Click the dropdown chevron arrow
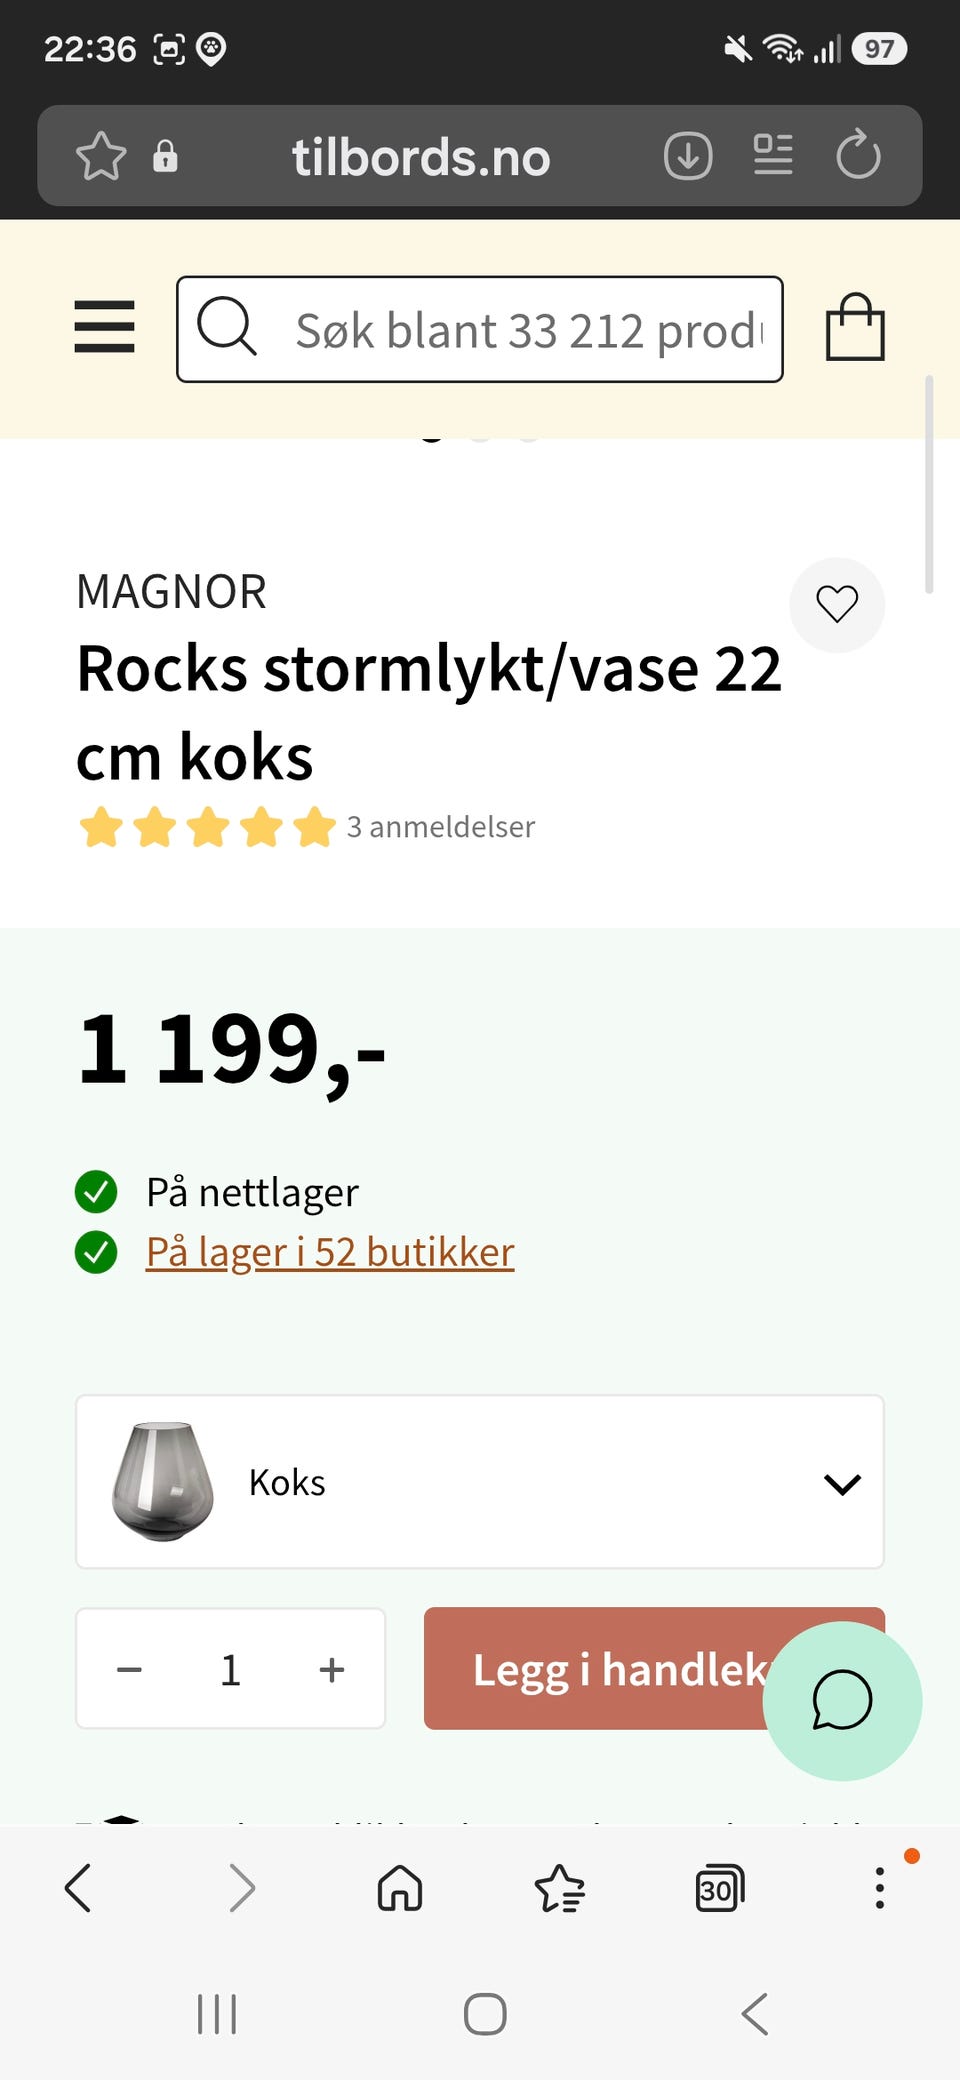This screenshot has height=2080, width=960. coord(842,1484)
